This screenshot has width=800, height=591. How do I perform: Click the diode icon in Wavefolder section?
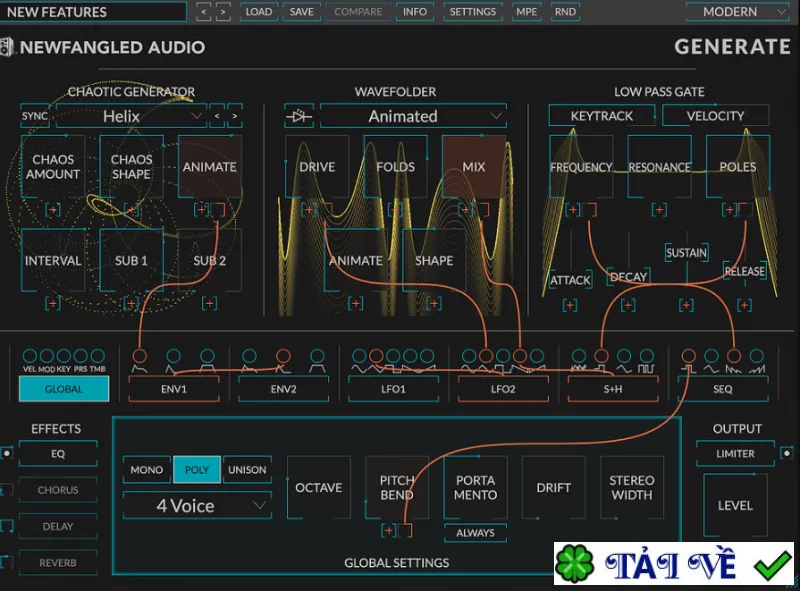298,116
